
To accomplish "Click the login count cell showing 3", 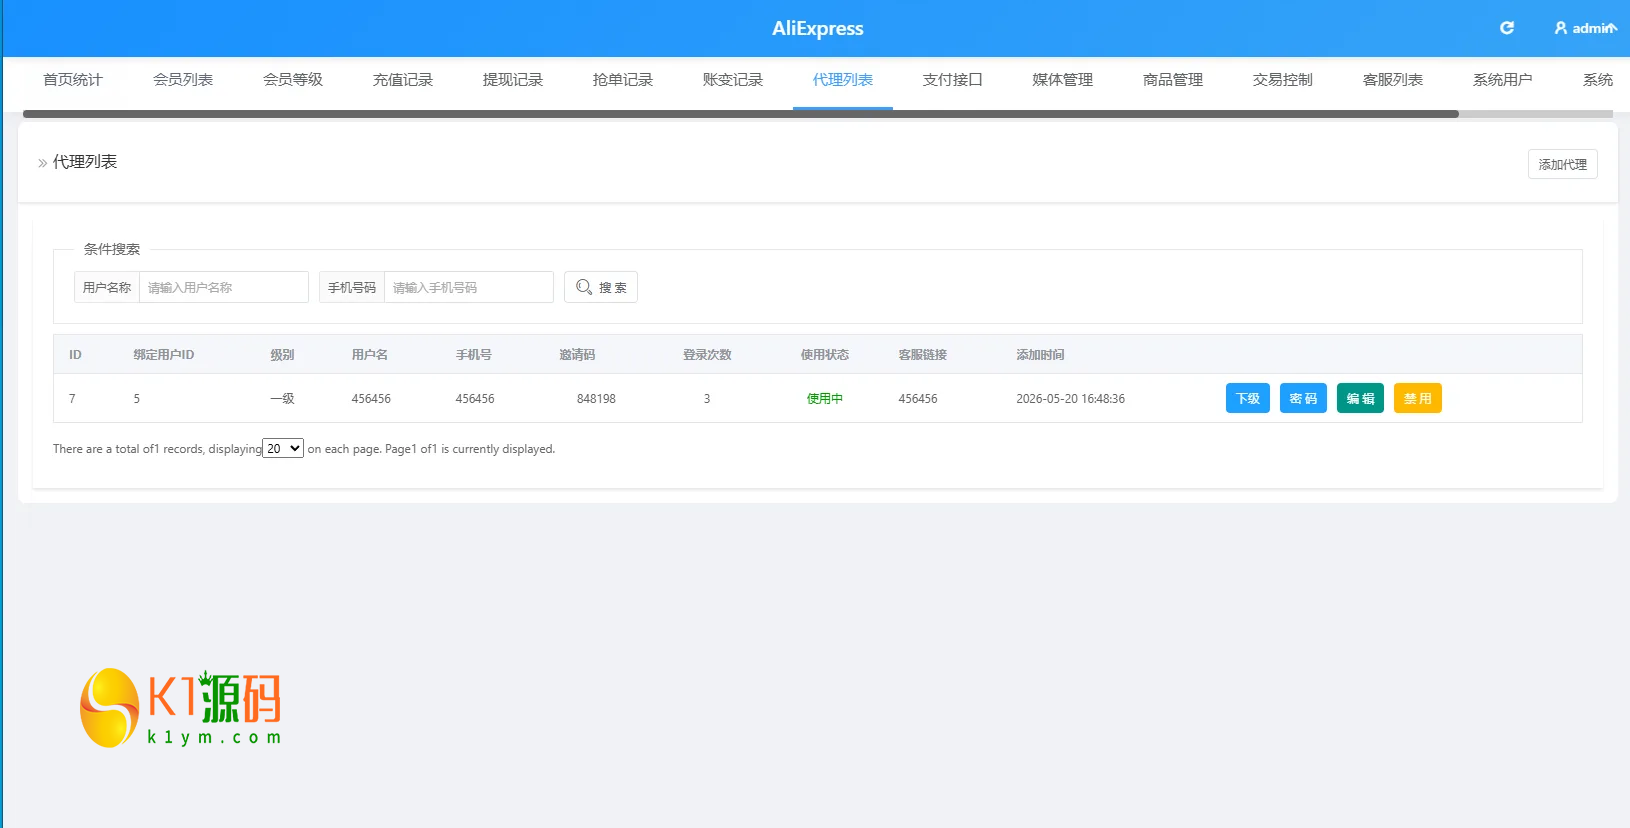I will [x=707, y=399].
